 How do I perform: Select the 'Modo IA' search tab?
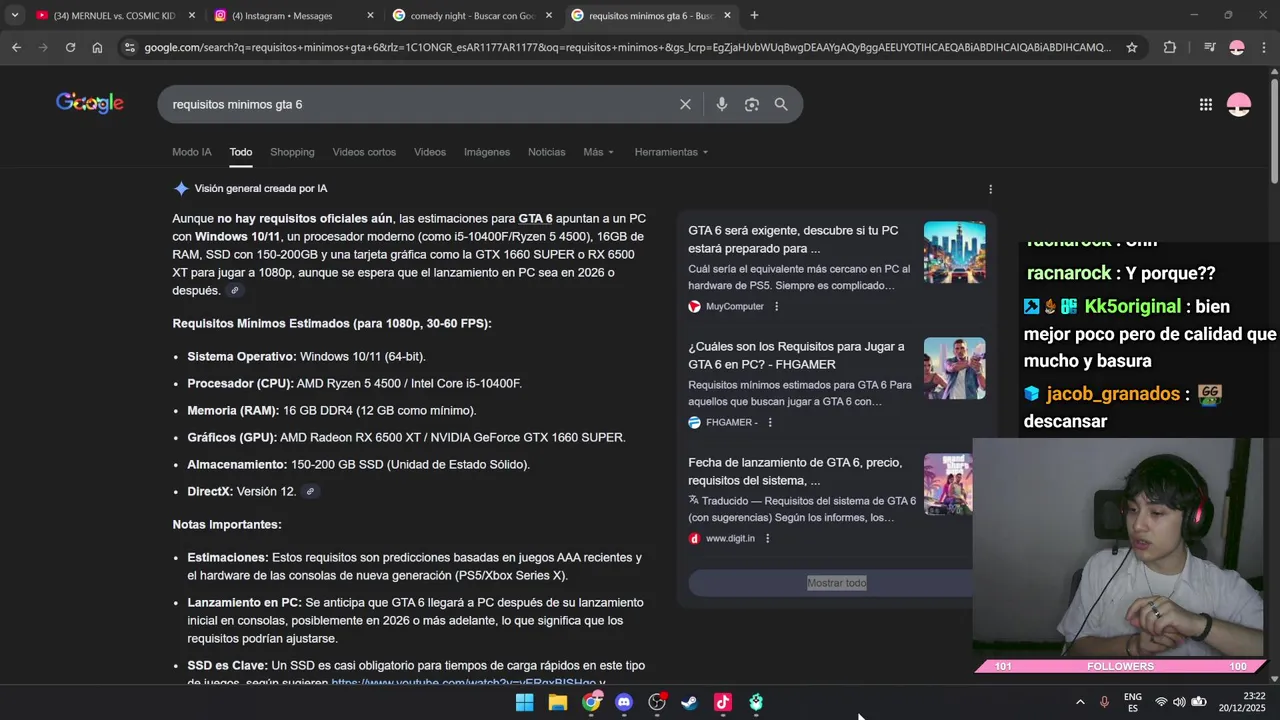coord(192,152)
